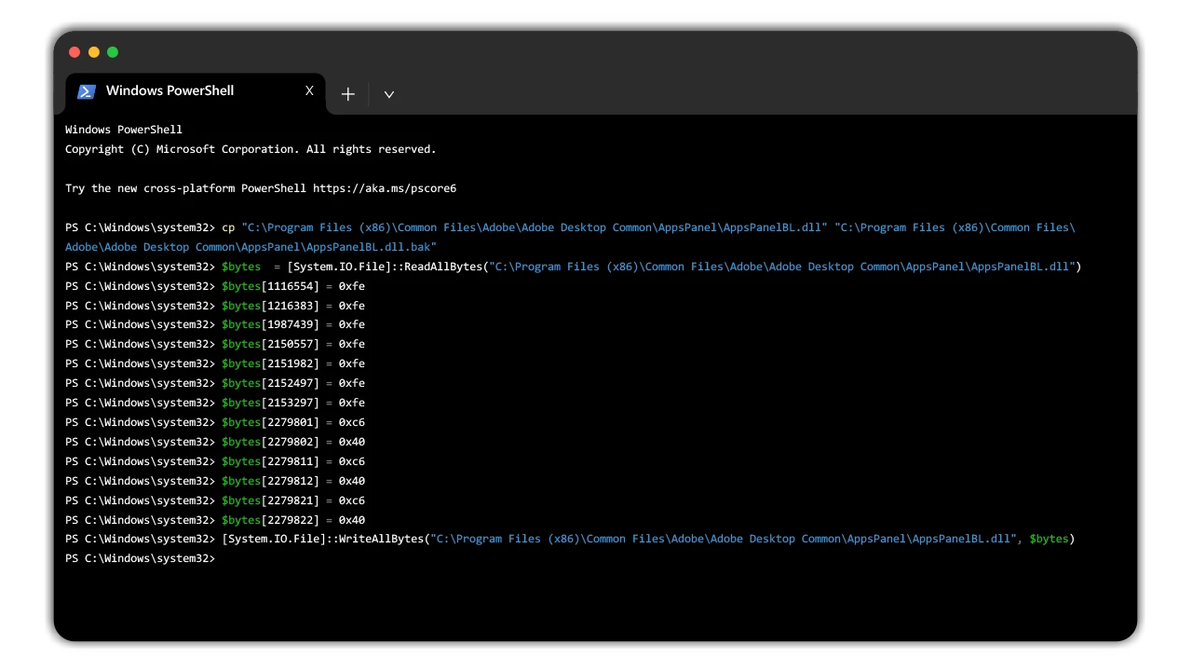This screenshot has width=1192, height=671.
Task: Click the Microsoft Corporation copyright line
Action: (x=250, y=149)
